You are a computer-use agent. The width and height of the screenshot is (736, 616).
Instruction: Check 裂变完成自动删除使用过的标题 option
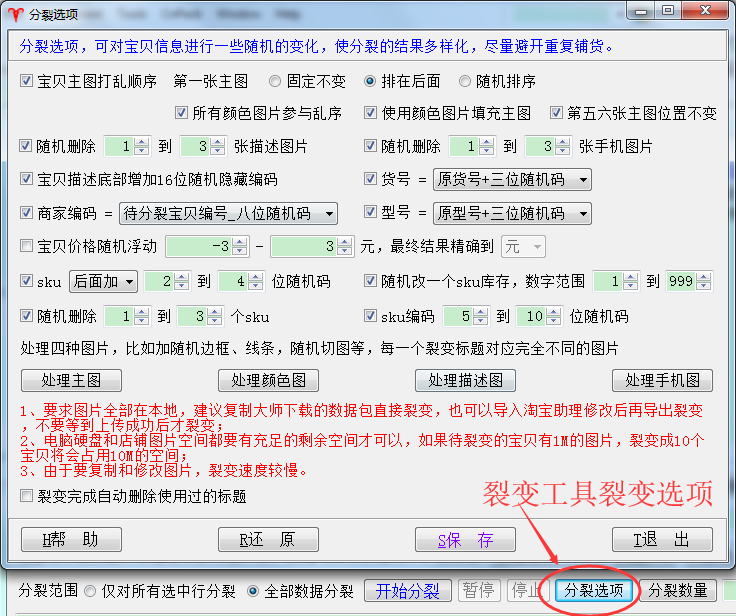(27, 496)
